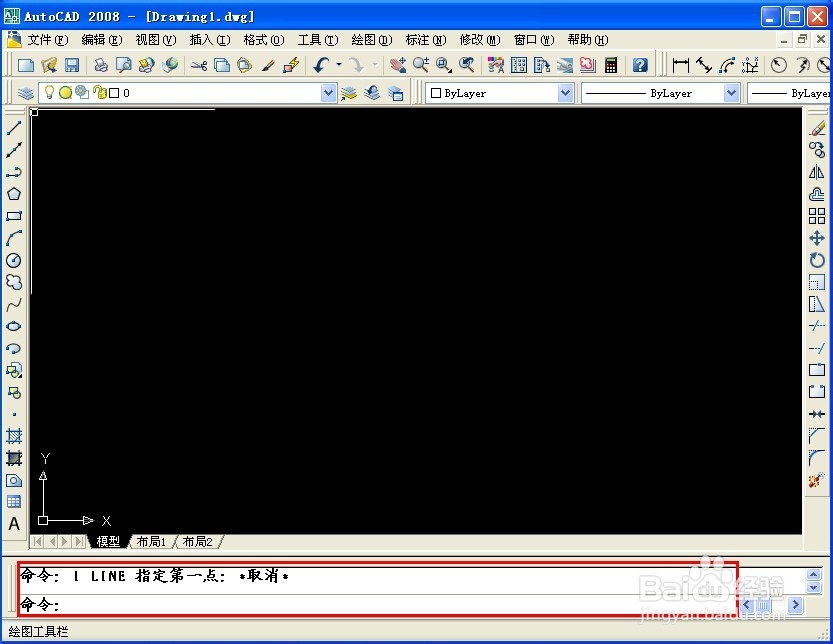833x644 pixels.
Task: Click the Match Properties brush icon
Action: pos(268,65)
